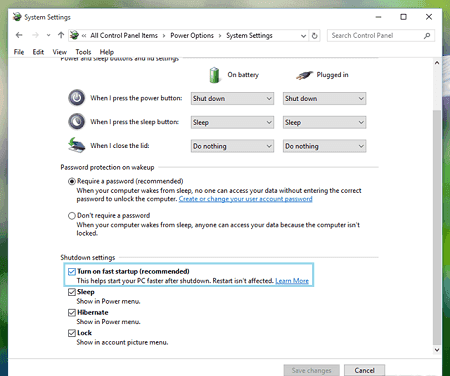Viewport: 450px width, 376px height.
Task: Open Create or change user account password link
Action: tap(246, 199)
